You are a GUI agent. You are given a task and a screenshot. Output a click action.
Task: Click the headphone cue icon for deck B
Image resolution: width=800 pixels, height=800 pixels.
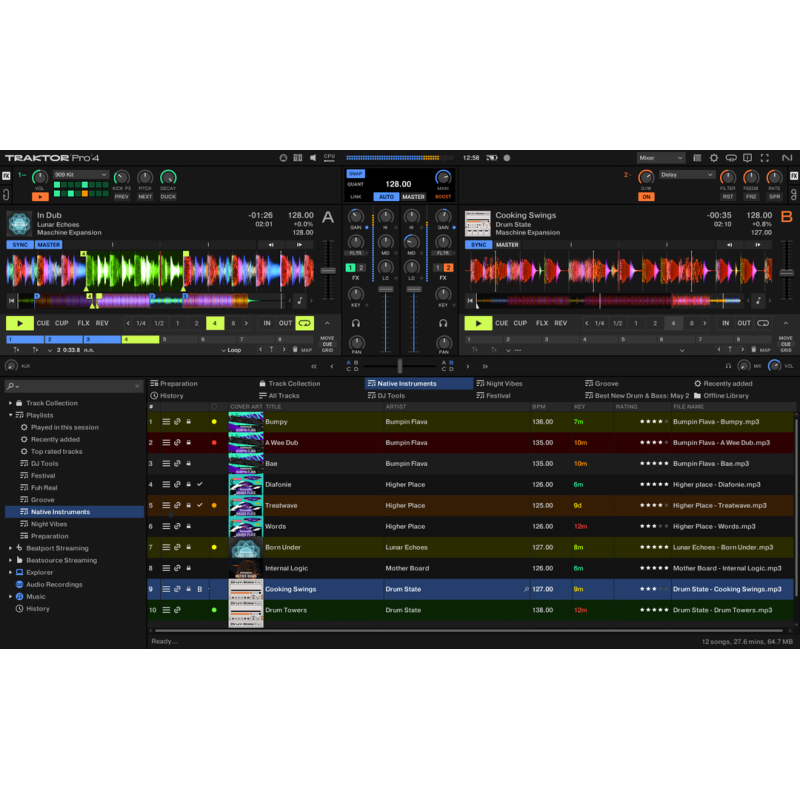443,323
